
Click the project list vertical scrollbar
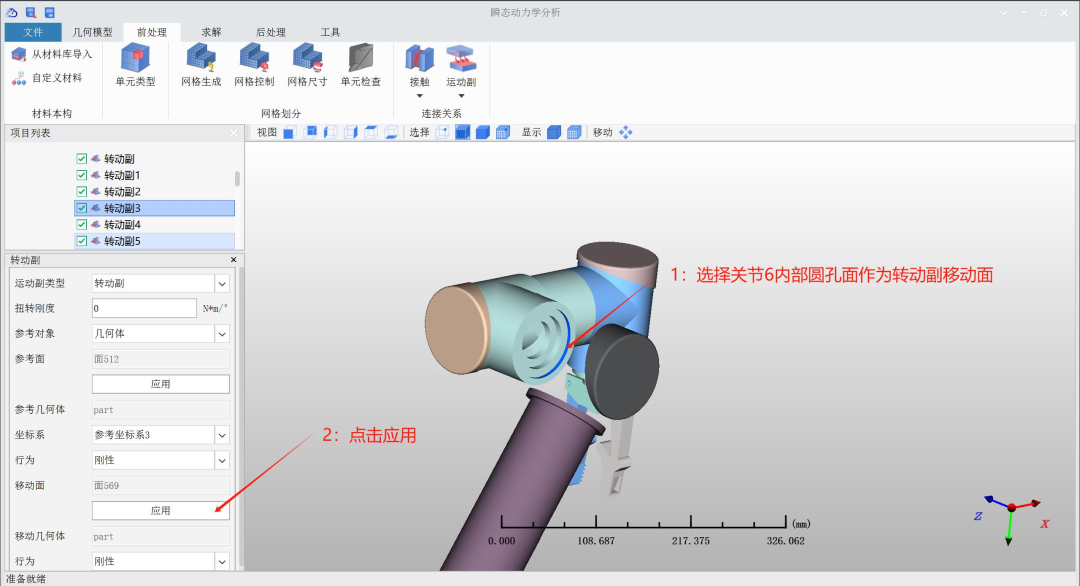click(x=238, y=178)
